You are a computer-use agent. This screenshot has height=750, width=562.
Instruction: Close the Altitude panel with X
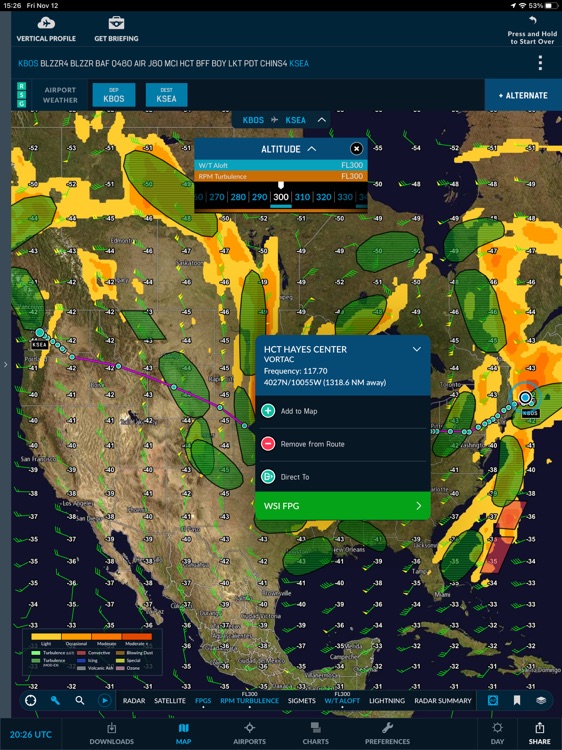click(356, 149)
